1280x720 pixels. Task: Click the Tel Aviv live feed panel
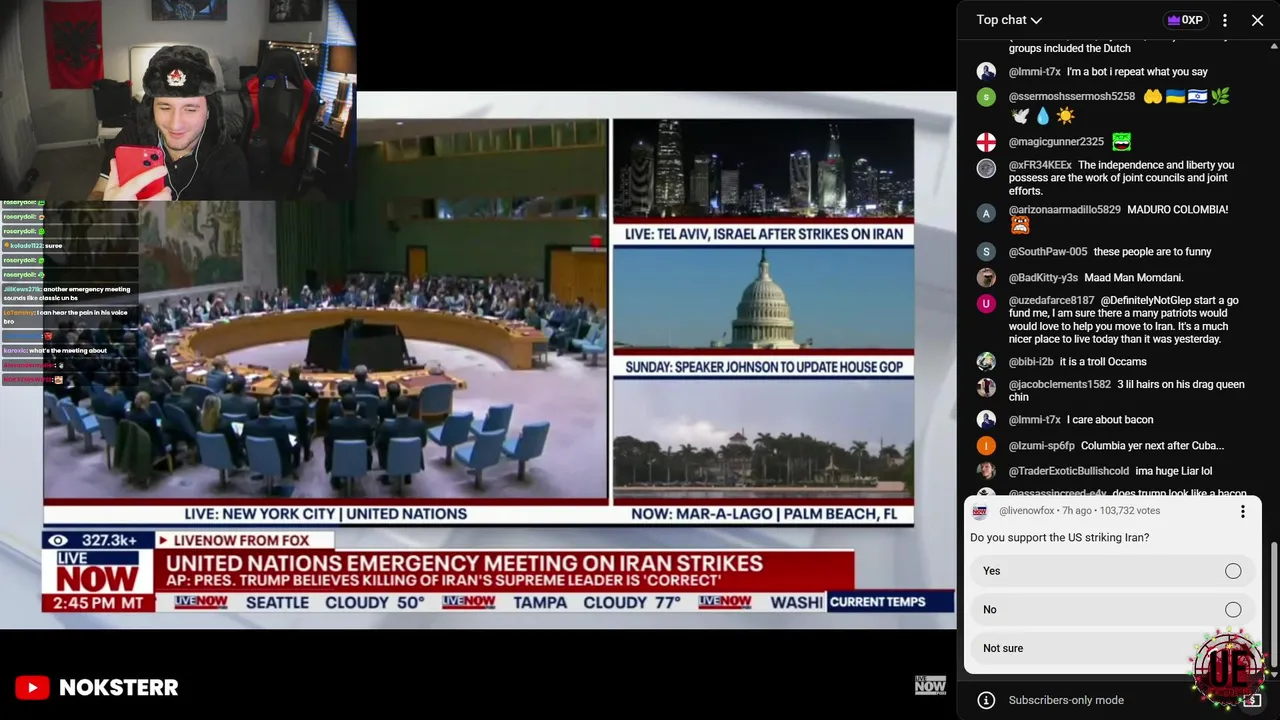pos(763,170)
